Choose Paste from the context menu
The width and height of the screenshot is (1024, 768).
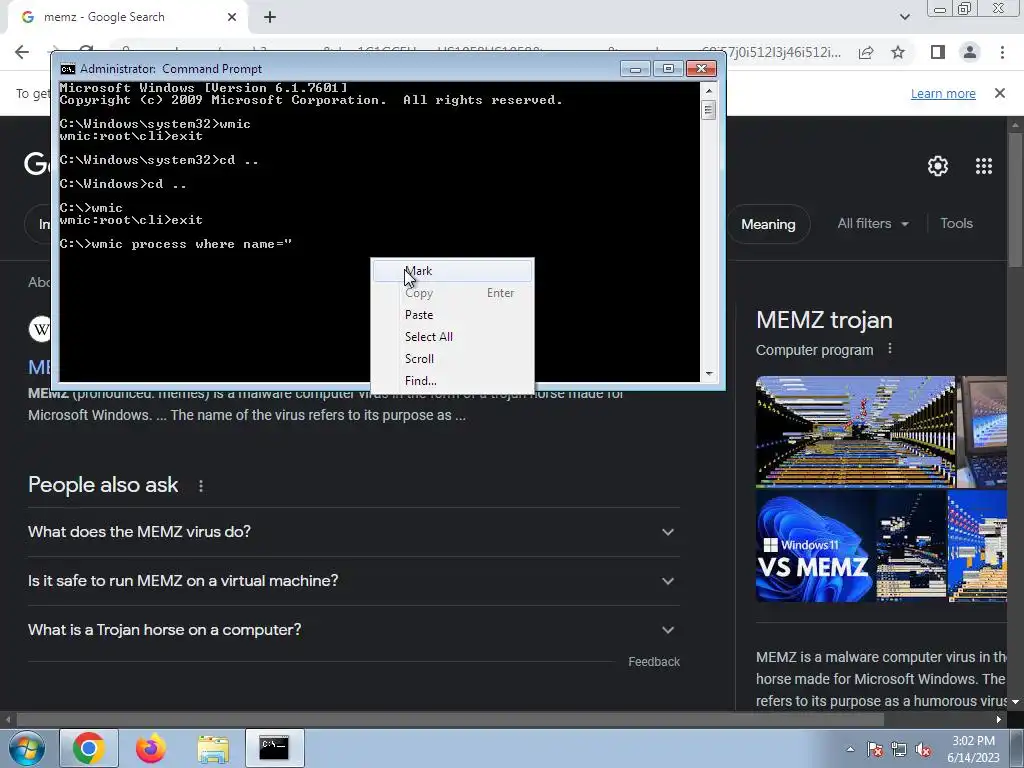tap(452, 315)
